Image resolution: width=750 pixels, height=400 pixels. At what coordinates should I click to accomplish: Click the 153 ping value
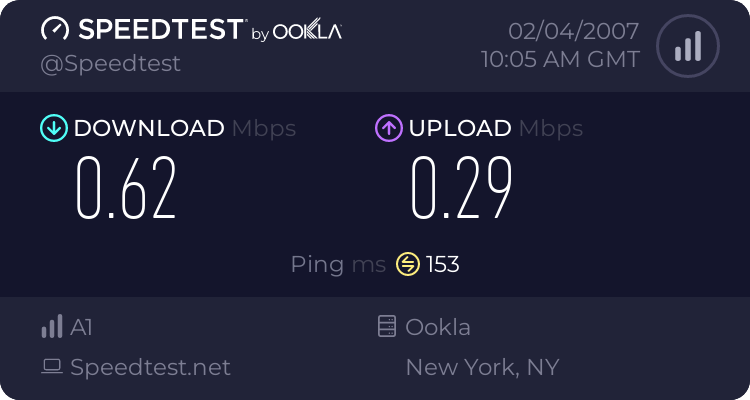pyautogui.click(x=443, y=264)
